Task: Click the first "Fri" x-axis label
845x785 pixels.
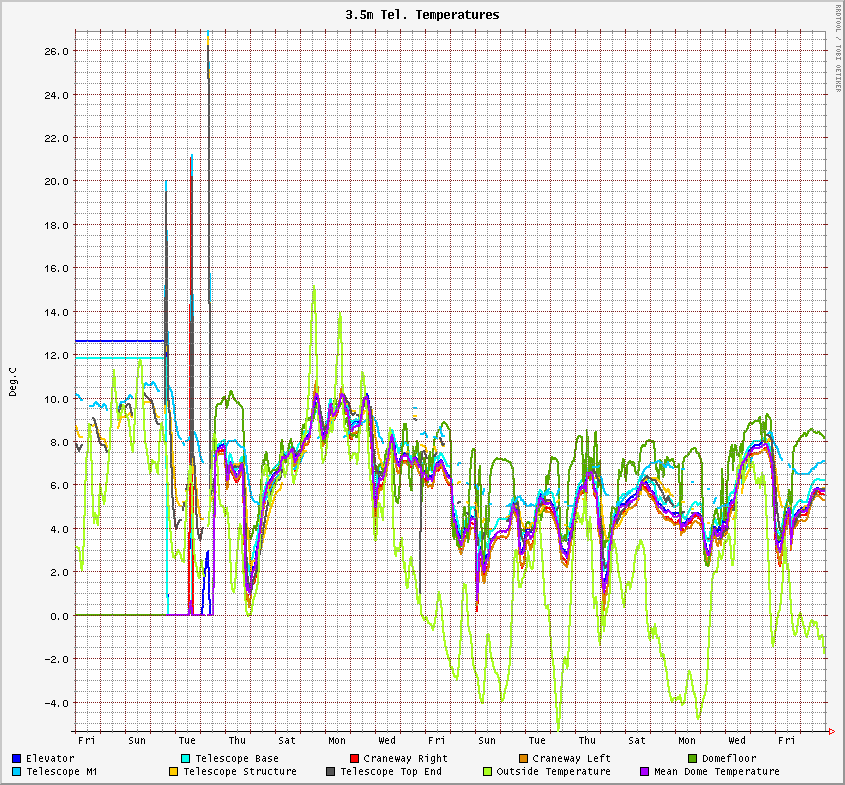Action: tap(87, 740)
